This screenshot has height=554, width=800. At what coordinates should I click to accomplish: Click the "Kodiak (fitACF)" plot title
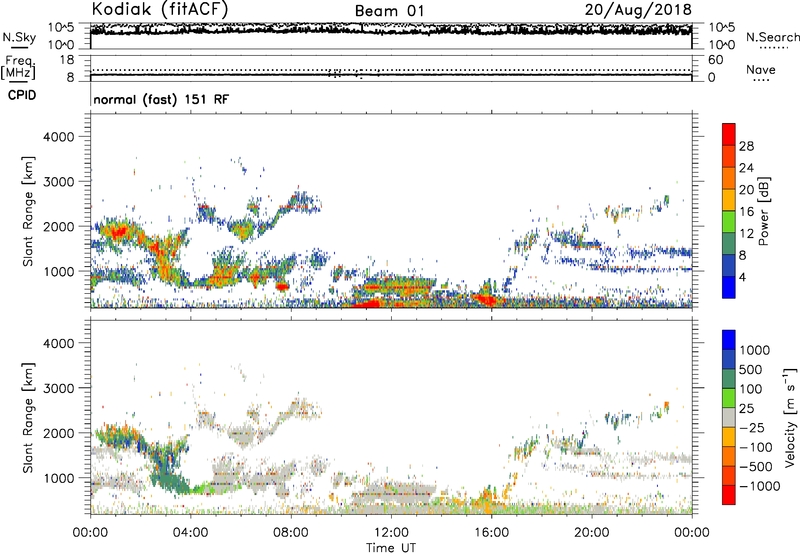[x=160, y=9]
